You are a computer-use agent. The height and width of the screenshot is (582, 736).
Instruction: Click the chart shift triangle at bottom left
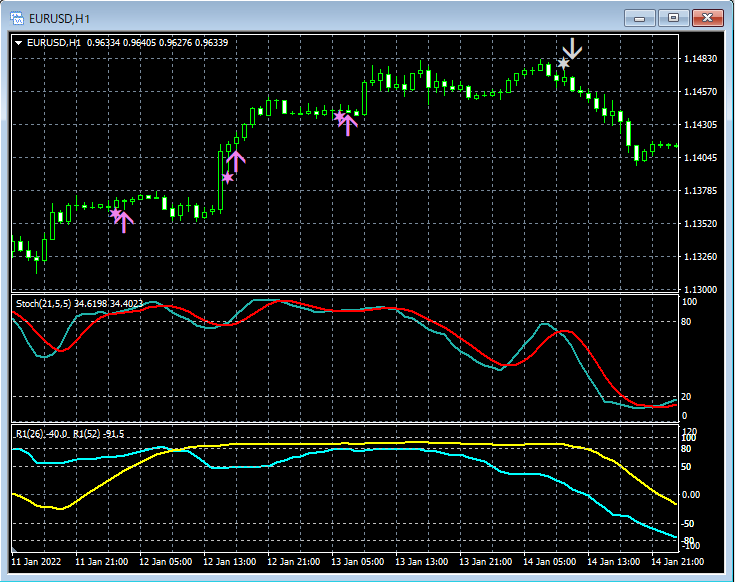[x=14, y=551]
